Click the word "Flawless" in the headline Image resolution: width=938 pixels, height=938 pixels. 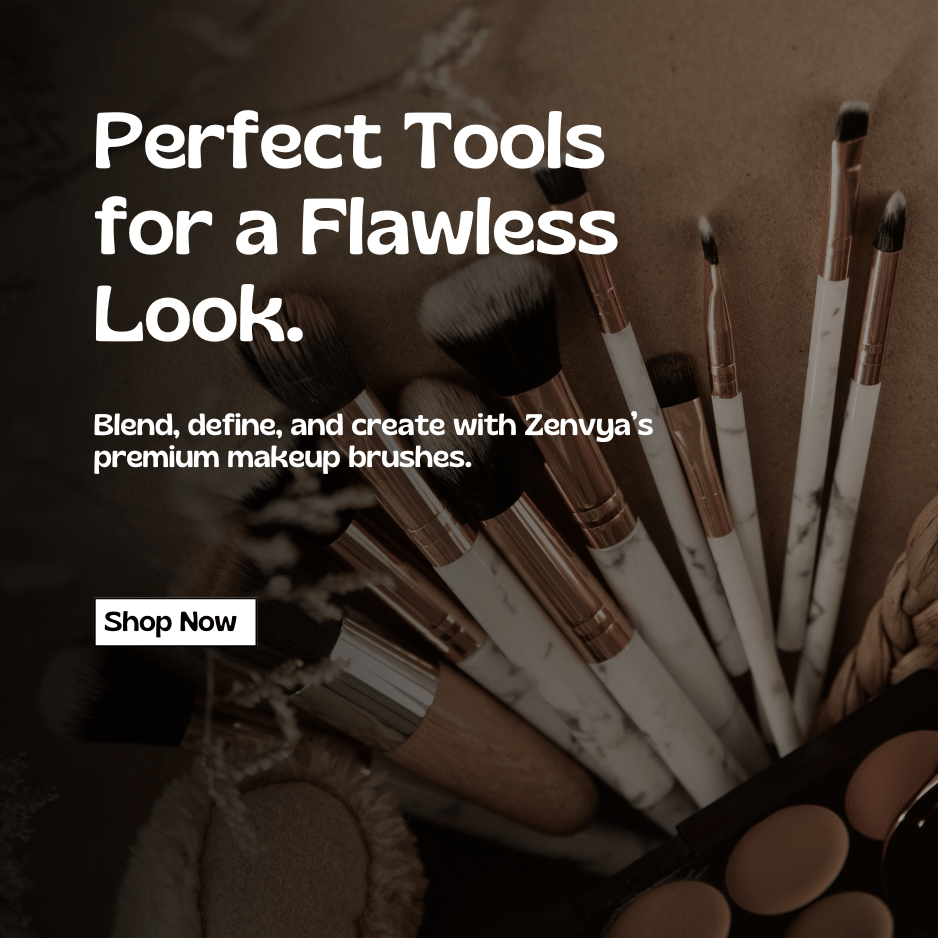458,228
